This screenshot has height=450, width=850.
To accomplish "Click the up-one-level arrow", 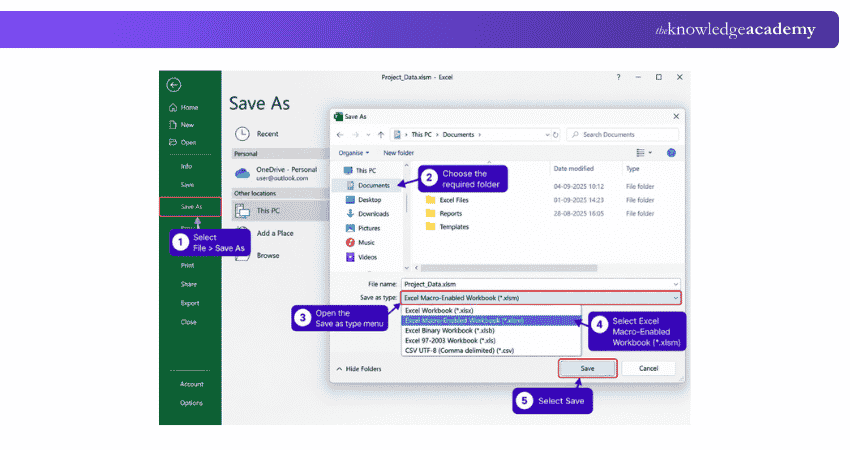I will coord(381,134).
